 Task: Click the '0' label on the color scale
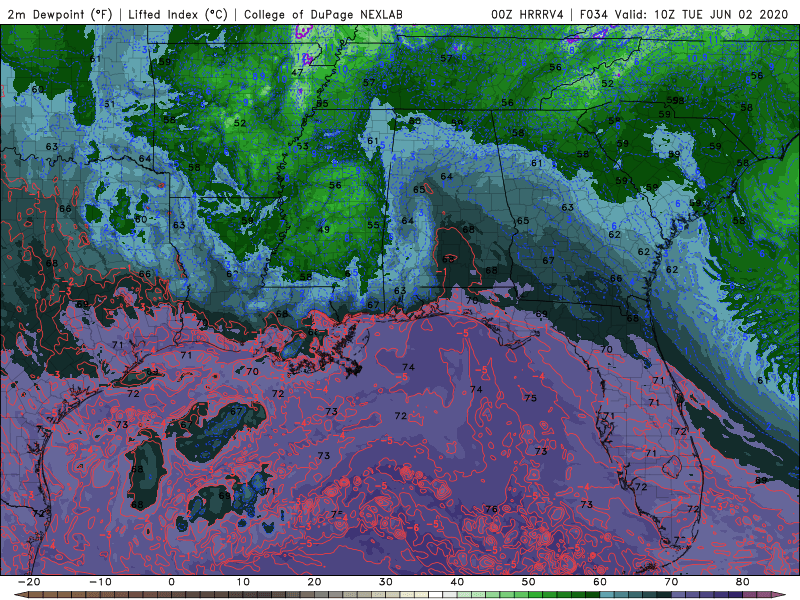point(171,582)
